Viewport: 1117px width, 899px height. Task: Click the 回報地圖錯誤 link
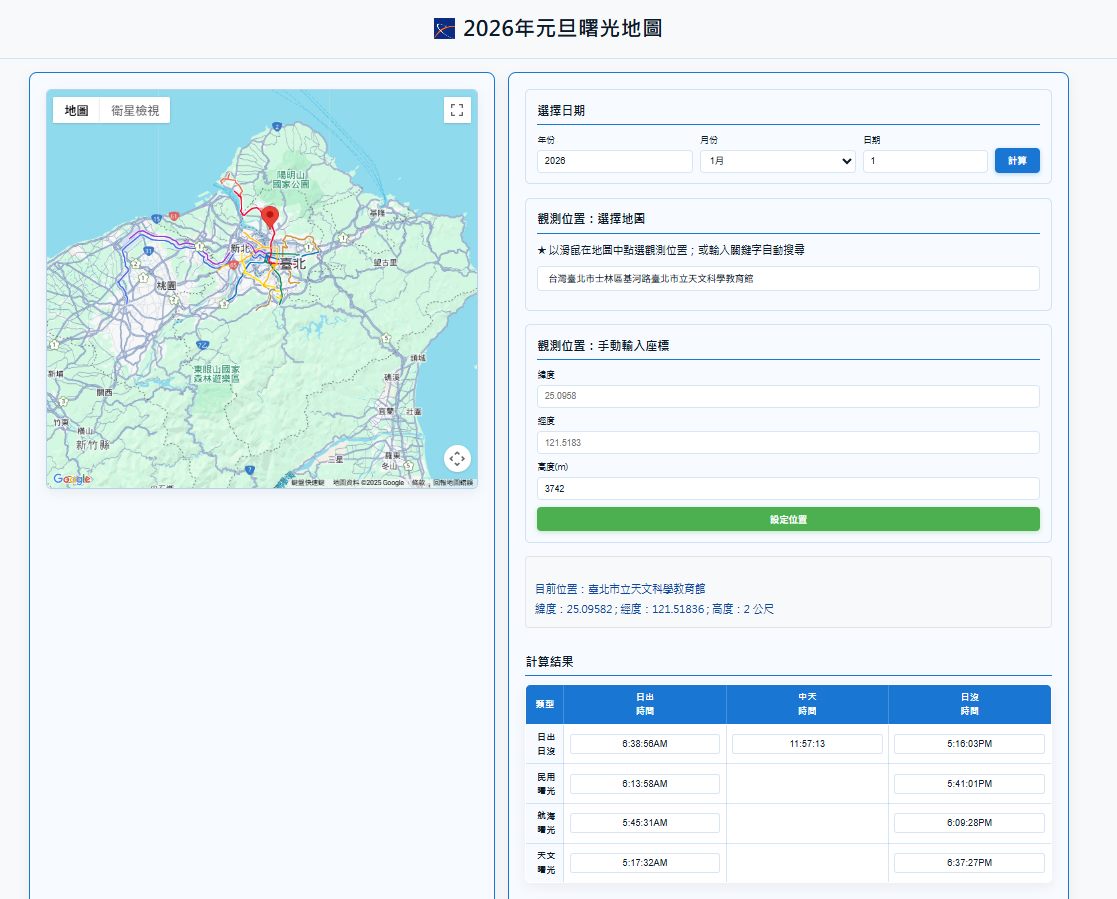453,483
